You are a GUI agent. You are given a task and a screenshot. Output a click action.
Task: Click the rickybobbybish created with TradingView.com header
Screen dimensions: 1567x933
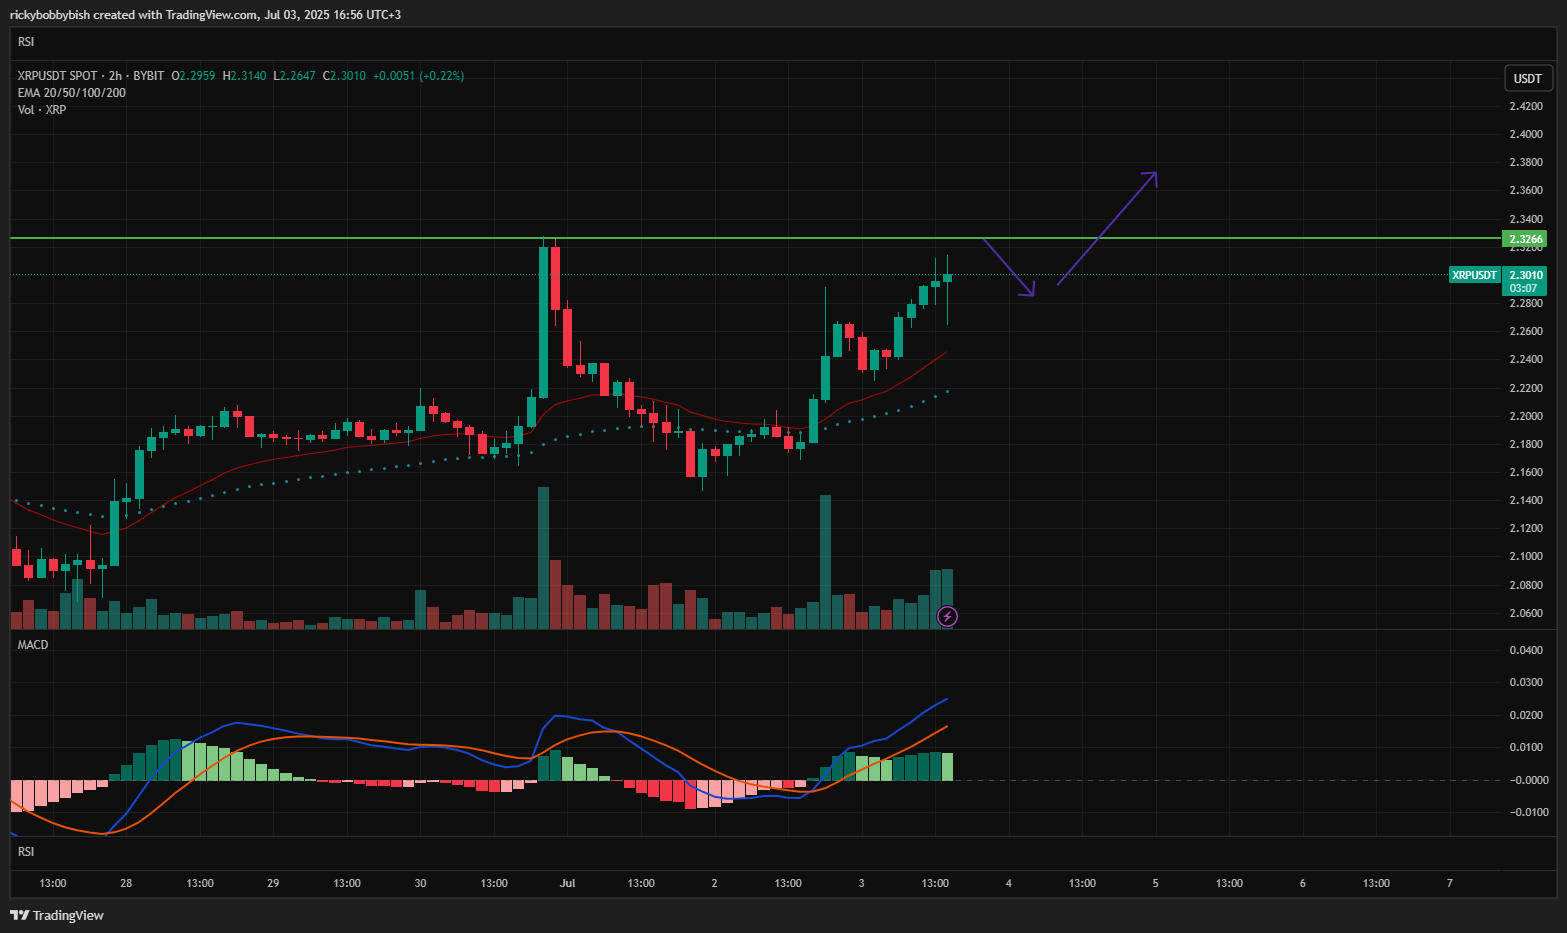205,15
